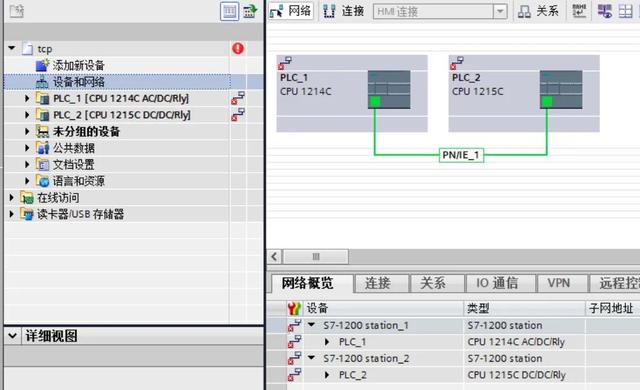Click the 设备 column header
Screen dimensions: 640x390
384,308
